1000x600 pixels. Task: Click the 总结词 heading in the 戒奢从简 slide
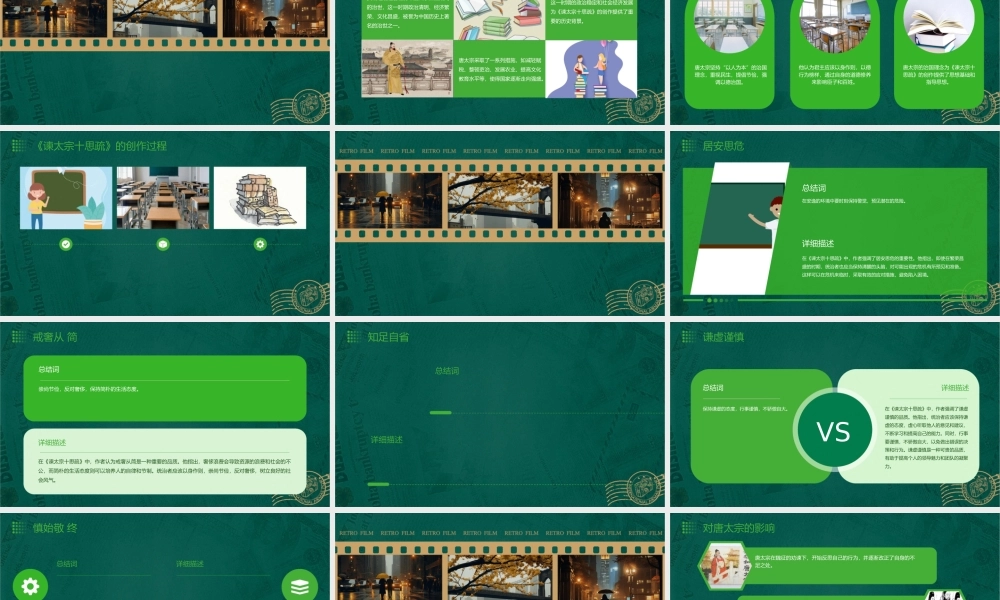(x=48, y=370)
